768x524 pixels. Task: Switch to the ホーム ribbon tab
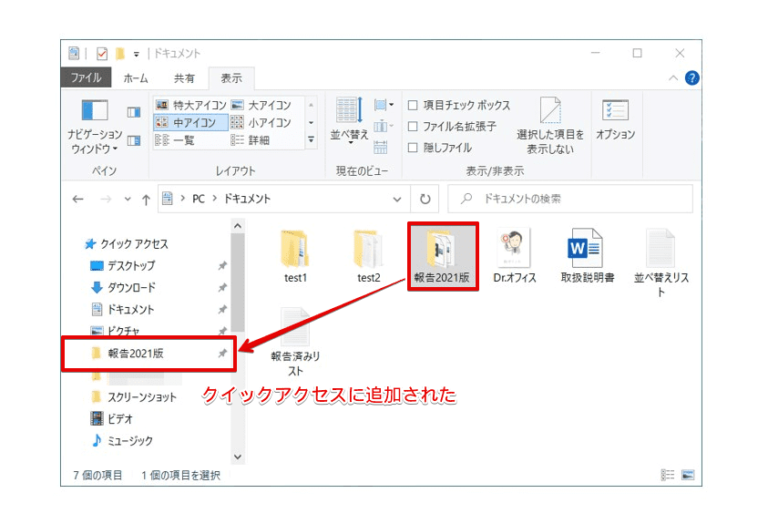136,78
